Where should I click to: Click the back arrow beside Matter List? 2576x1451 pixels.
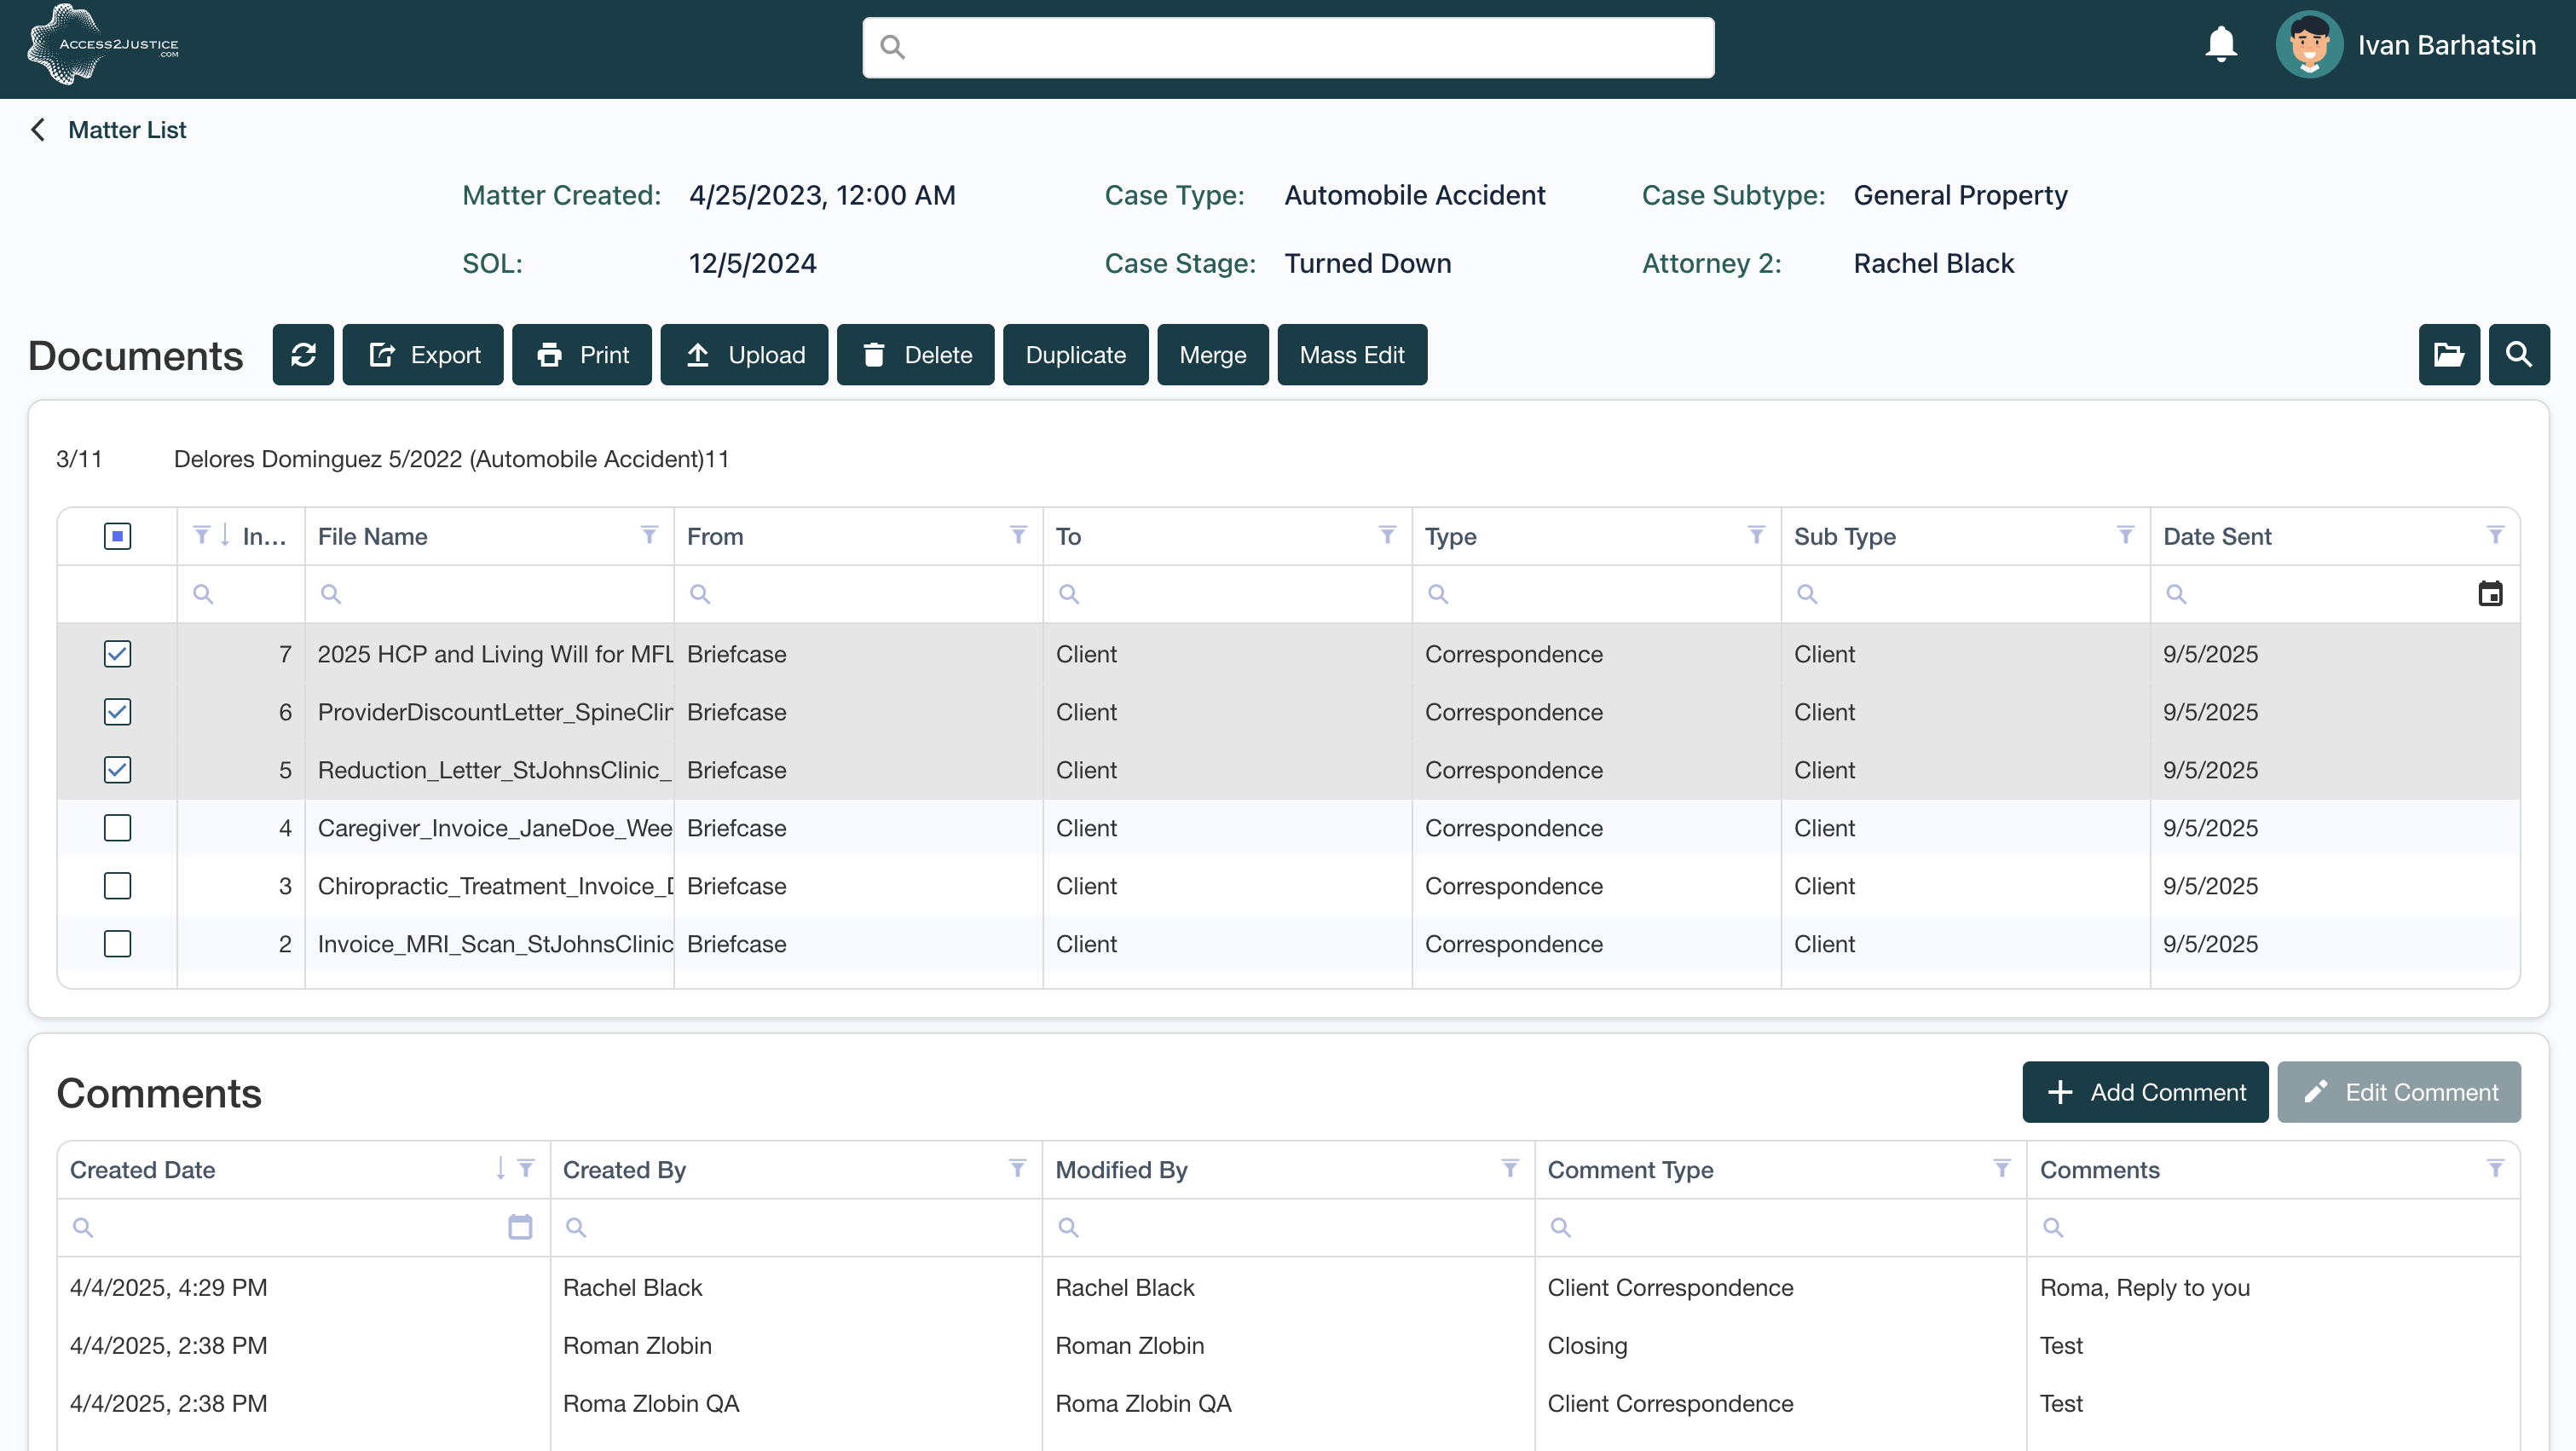pos(38,130)
